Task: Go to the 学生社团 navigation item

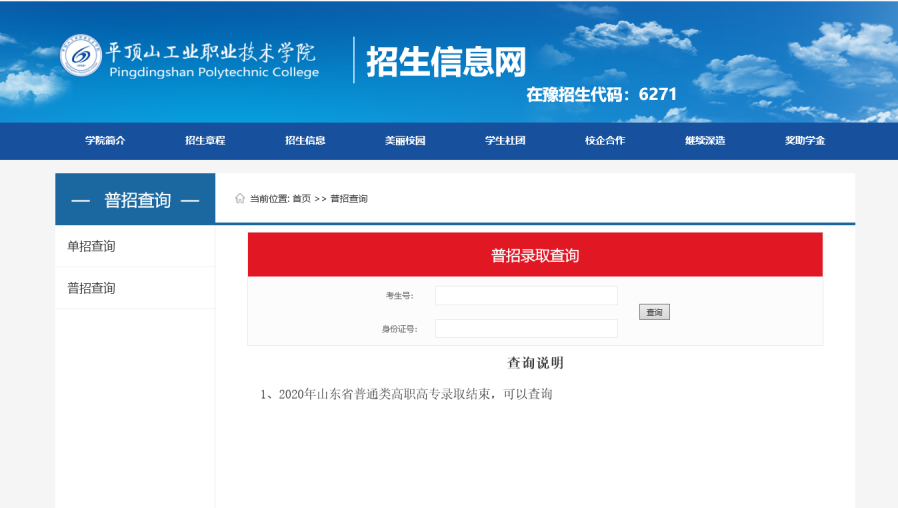Action: pos(505,140)
